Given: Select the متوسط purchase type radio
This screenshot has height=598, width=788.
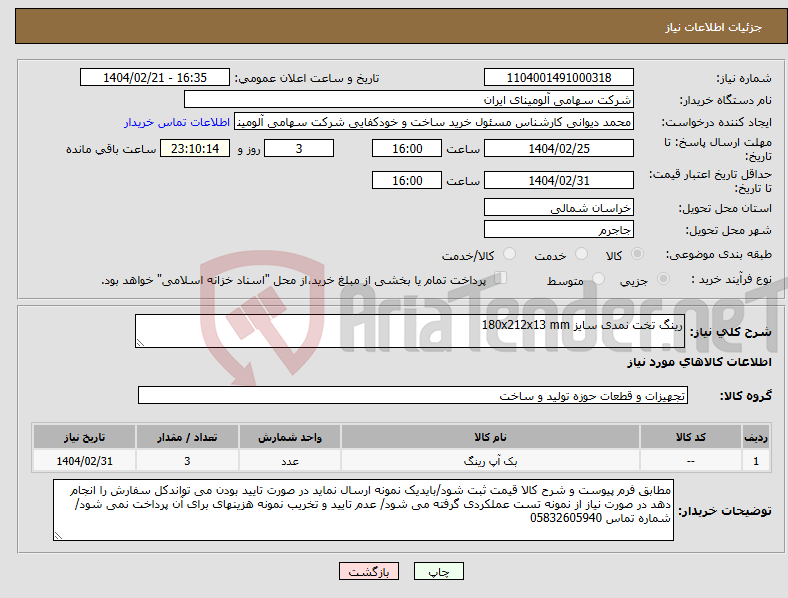Looking at the screenshot, I should pos(599,278).
